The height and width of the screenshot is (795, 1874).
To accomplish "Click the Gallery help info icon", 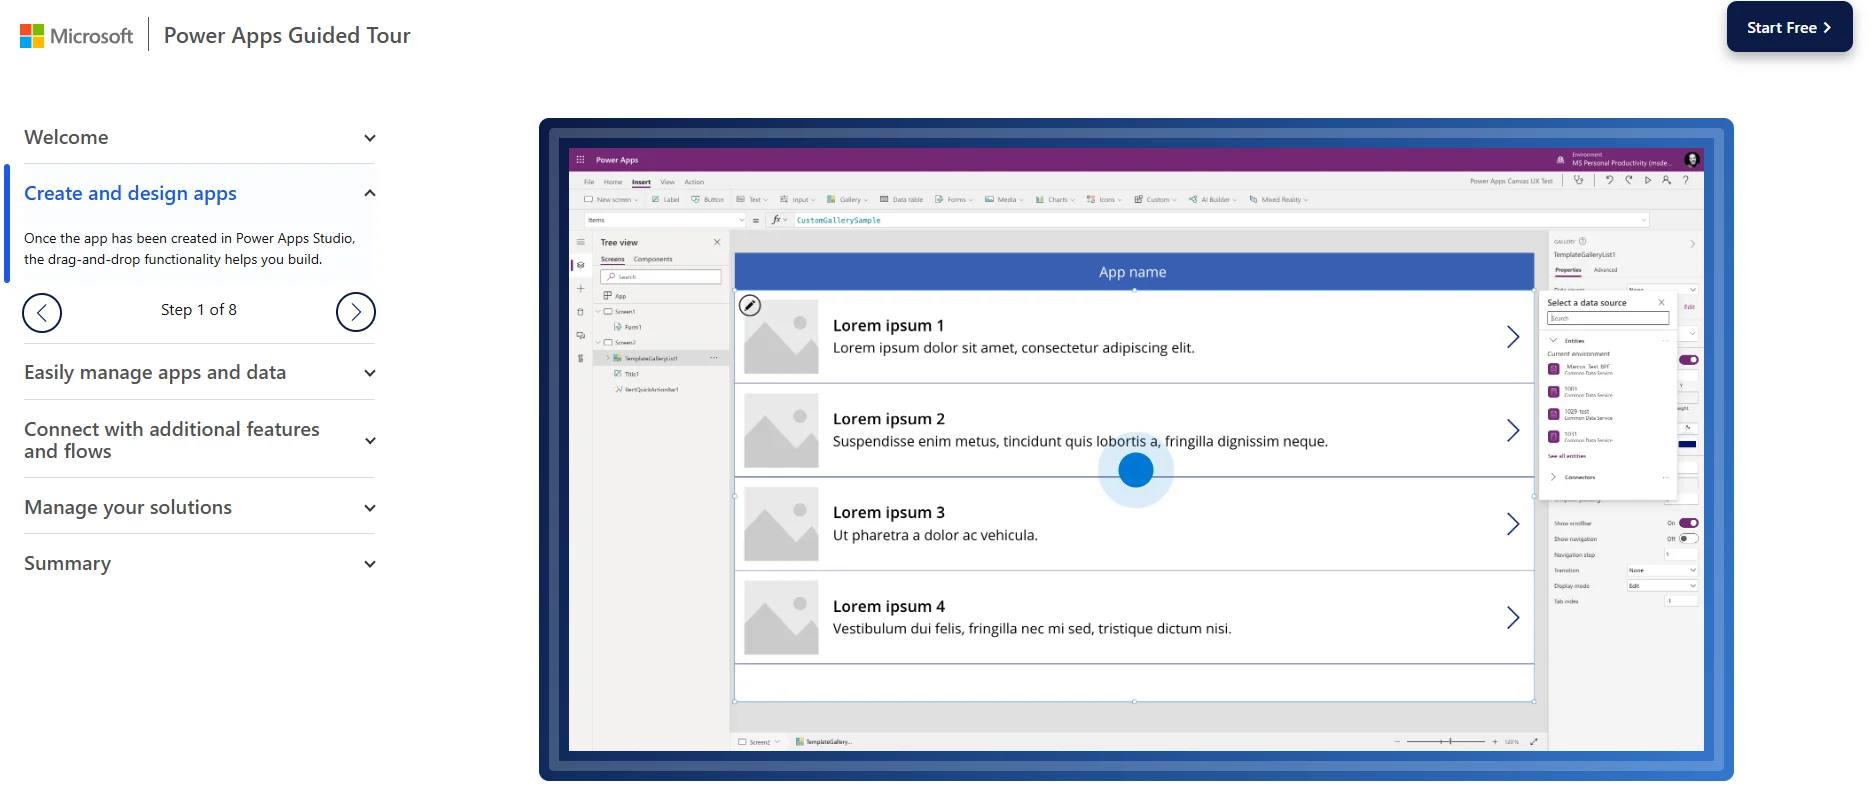I will (1582, 241).
